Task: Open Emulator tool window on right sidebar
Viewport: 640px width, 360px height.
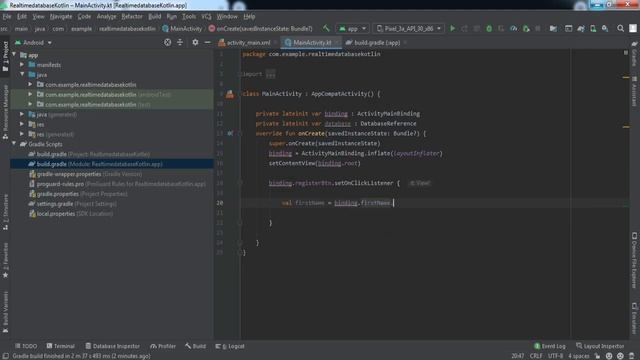Action: 634,318
